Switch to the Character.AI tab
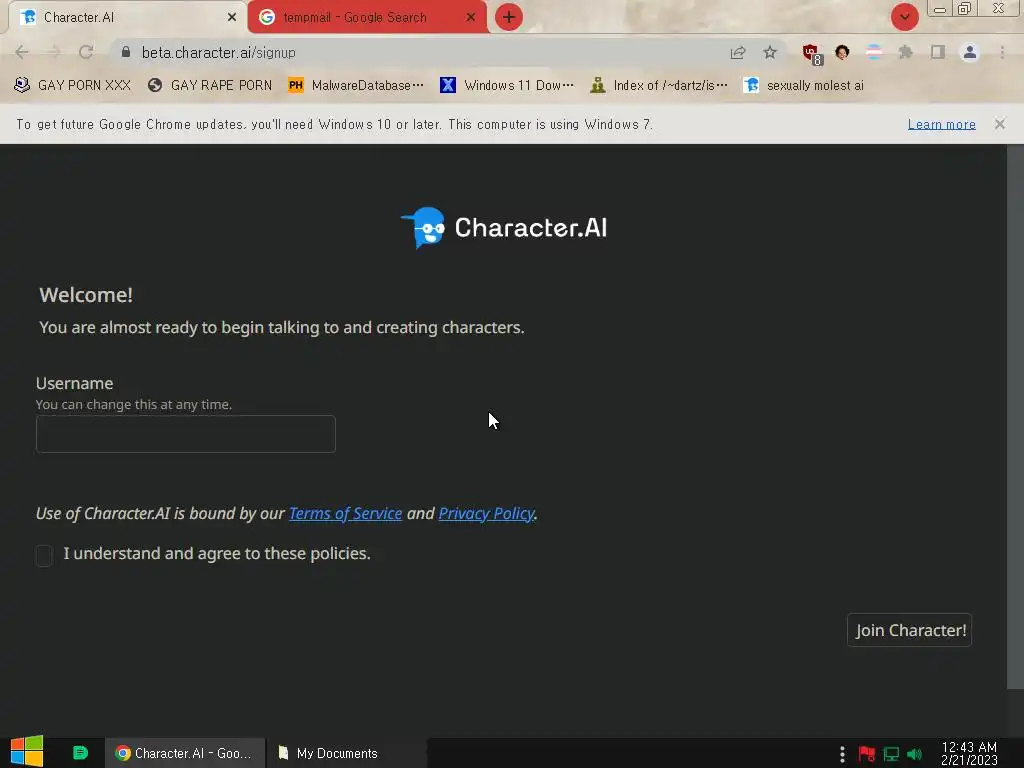 pos(127,17)
